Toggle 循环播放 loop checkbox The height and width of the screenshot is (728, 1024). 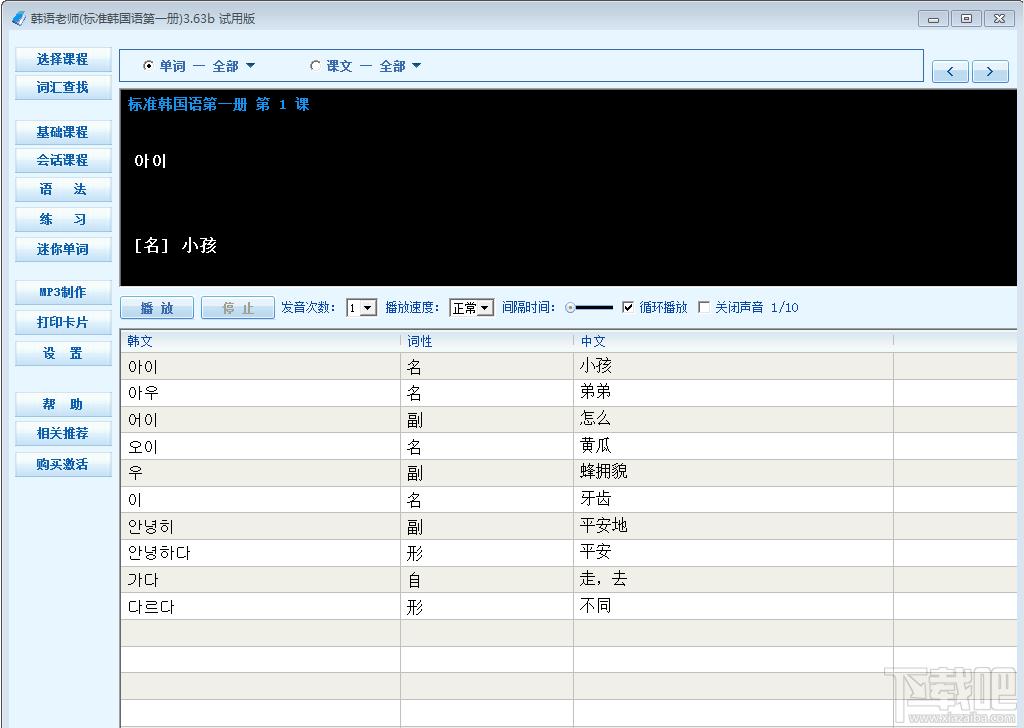click(x=628, y=307)
